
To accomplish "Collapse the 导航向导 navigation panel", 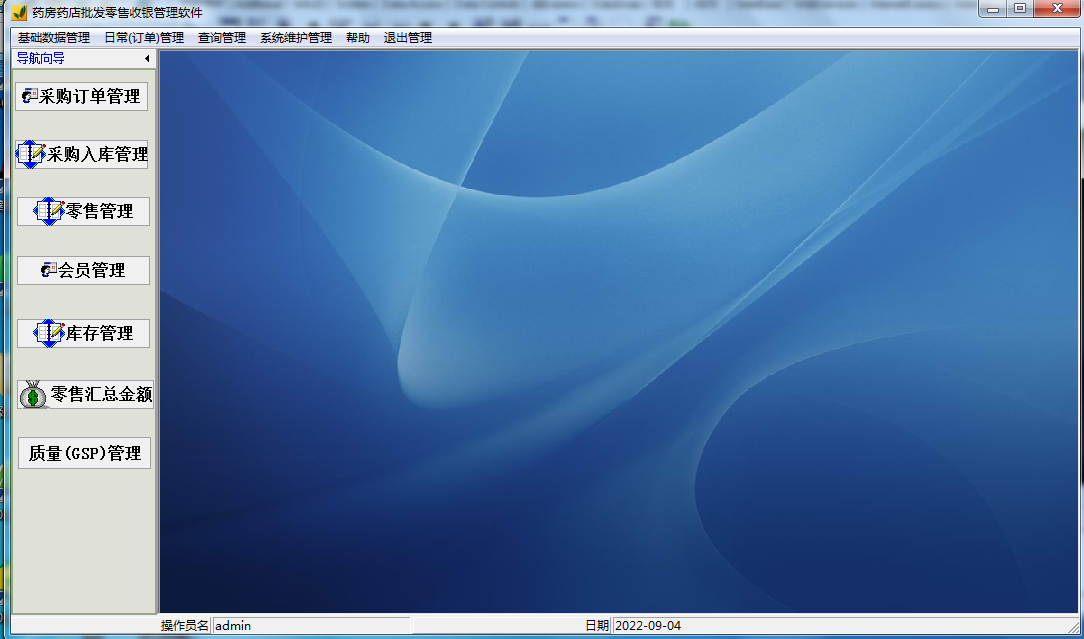I will (146, 58).
